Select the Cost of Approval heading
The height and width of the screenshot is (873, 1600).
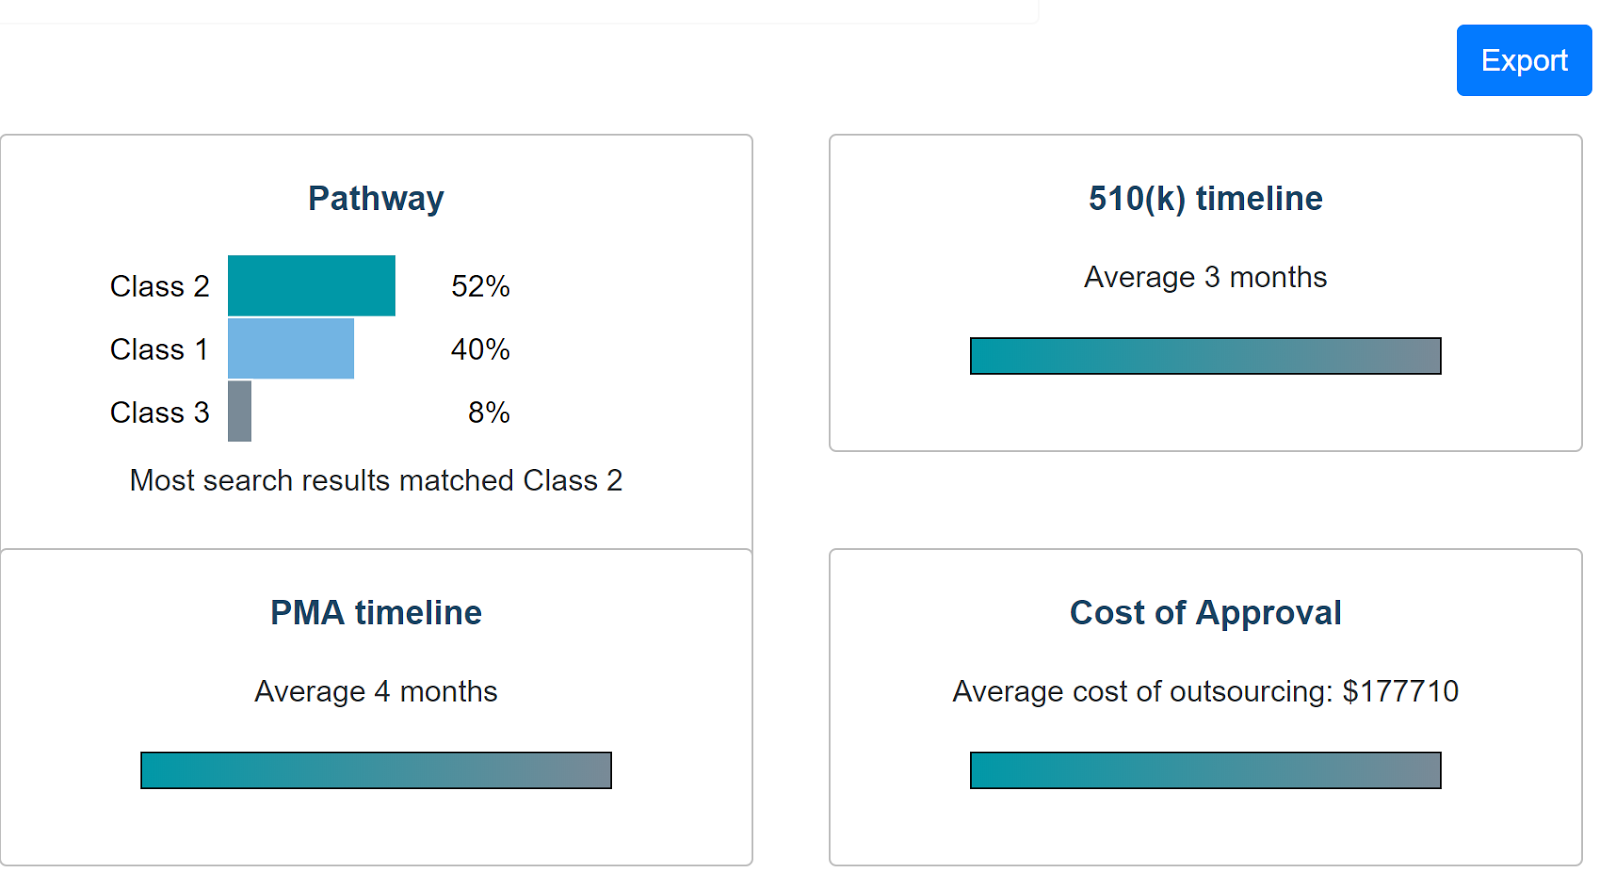(x=1205, y=612)
